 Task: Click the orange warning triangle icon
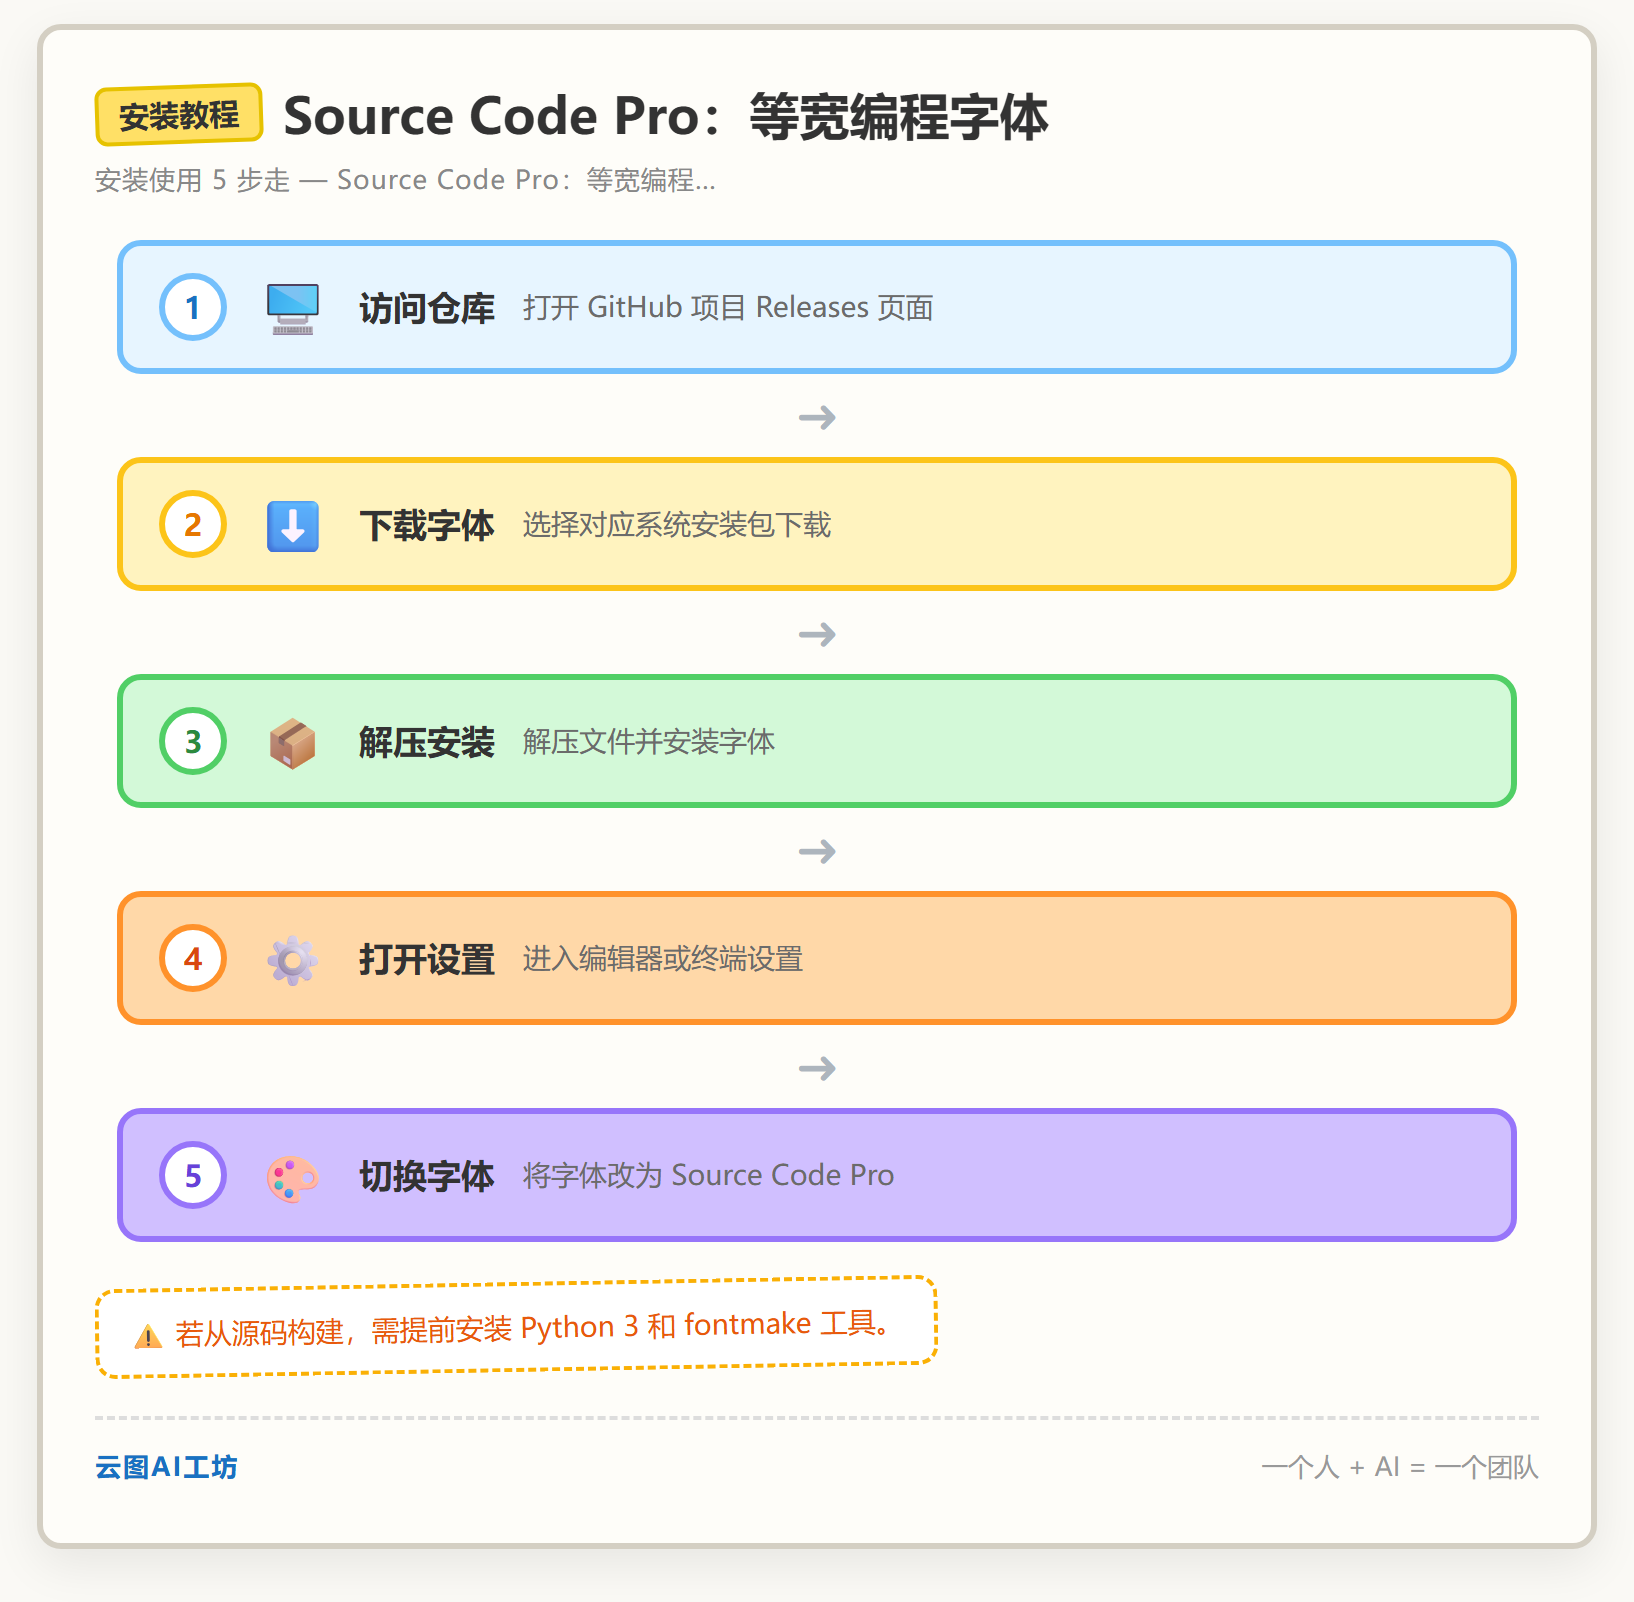click(148, 1336)
